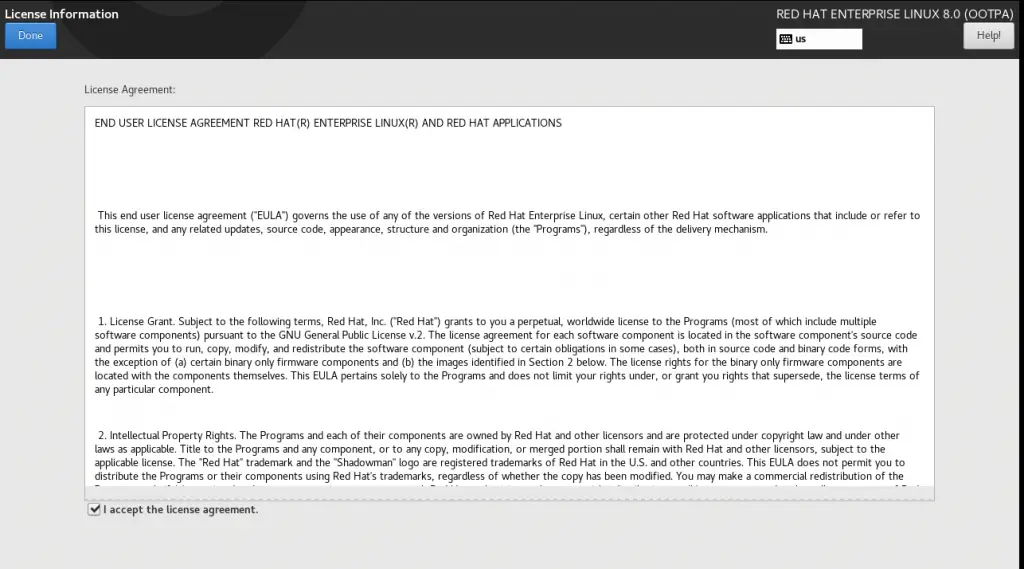Click the blue Done button
The height and width of the screenshot is (569, 1024).
pyautogui.click(x=31, y=36)
